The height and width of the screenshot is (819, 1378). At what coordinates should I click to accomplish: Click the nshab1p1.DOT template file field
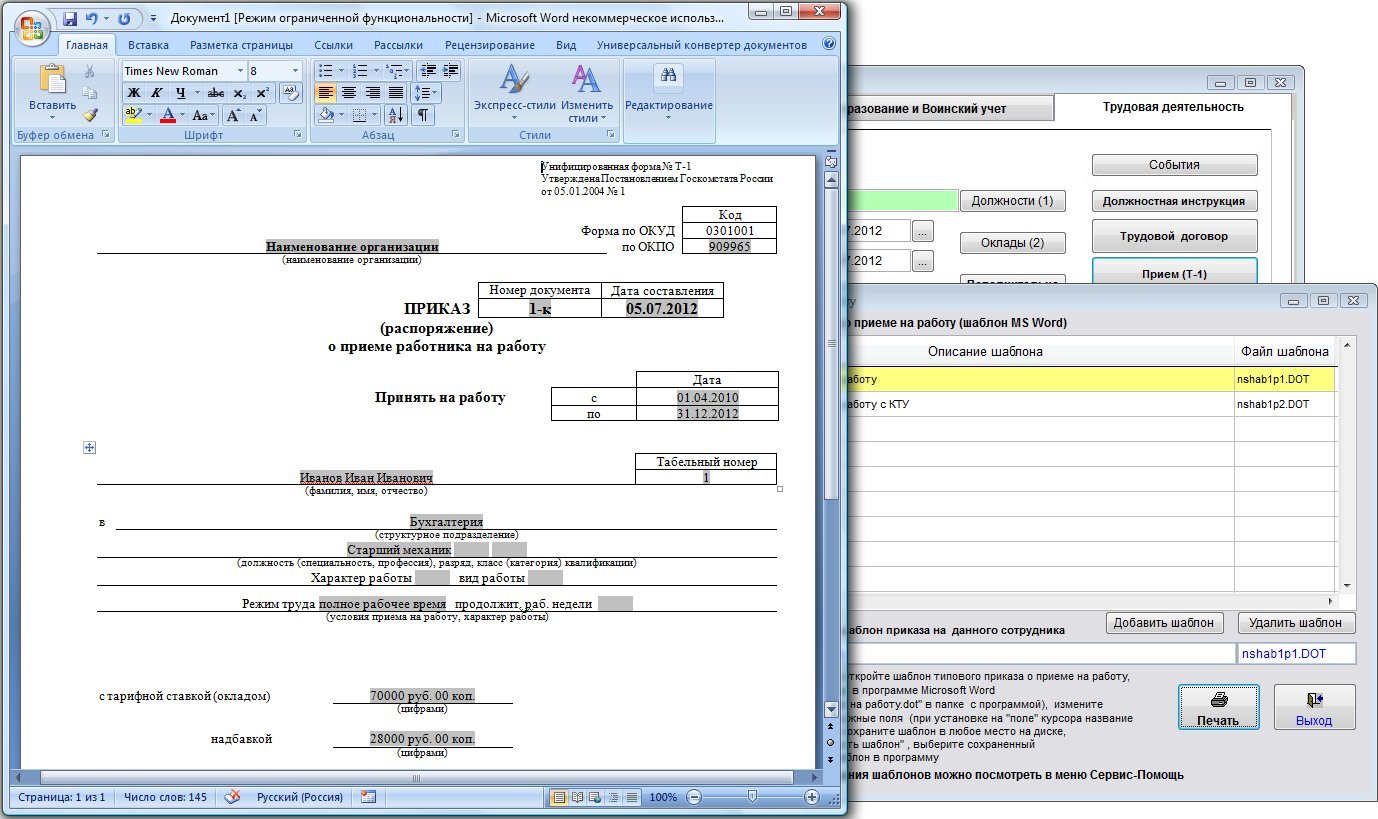click(1297, 654)
